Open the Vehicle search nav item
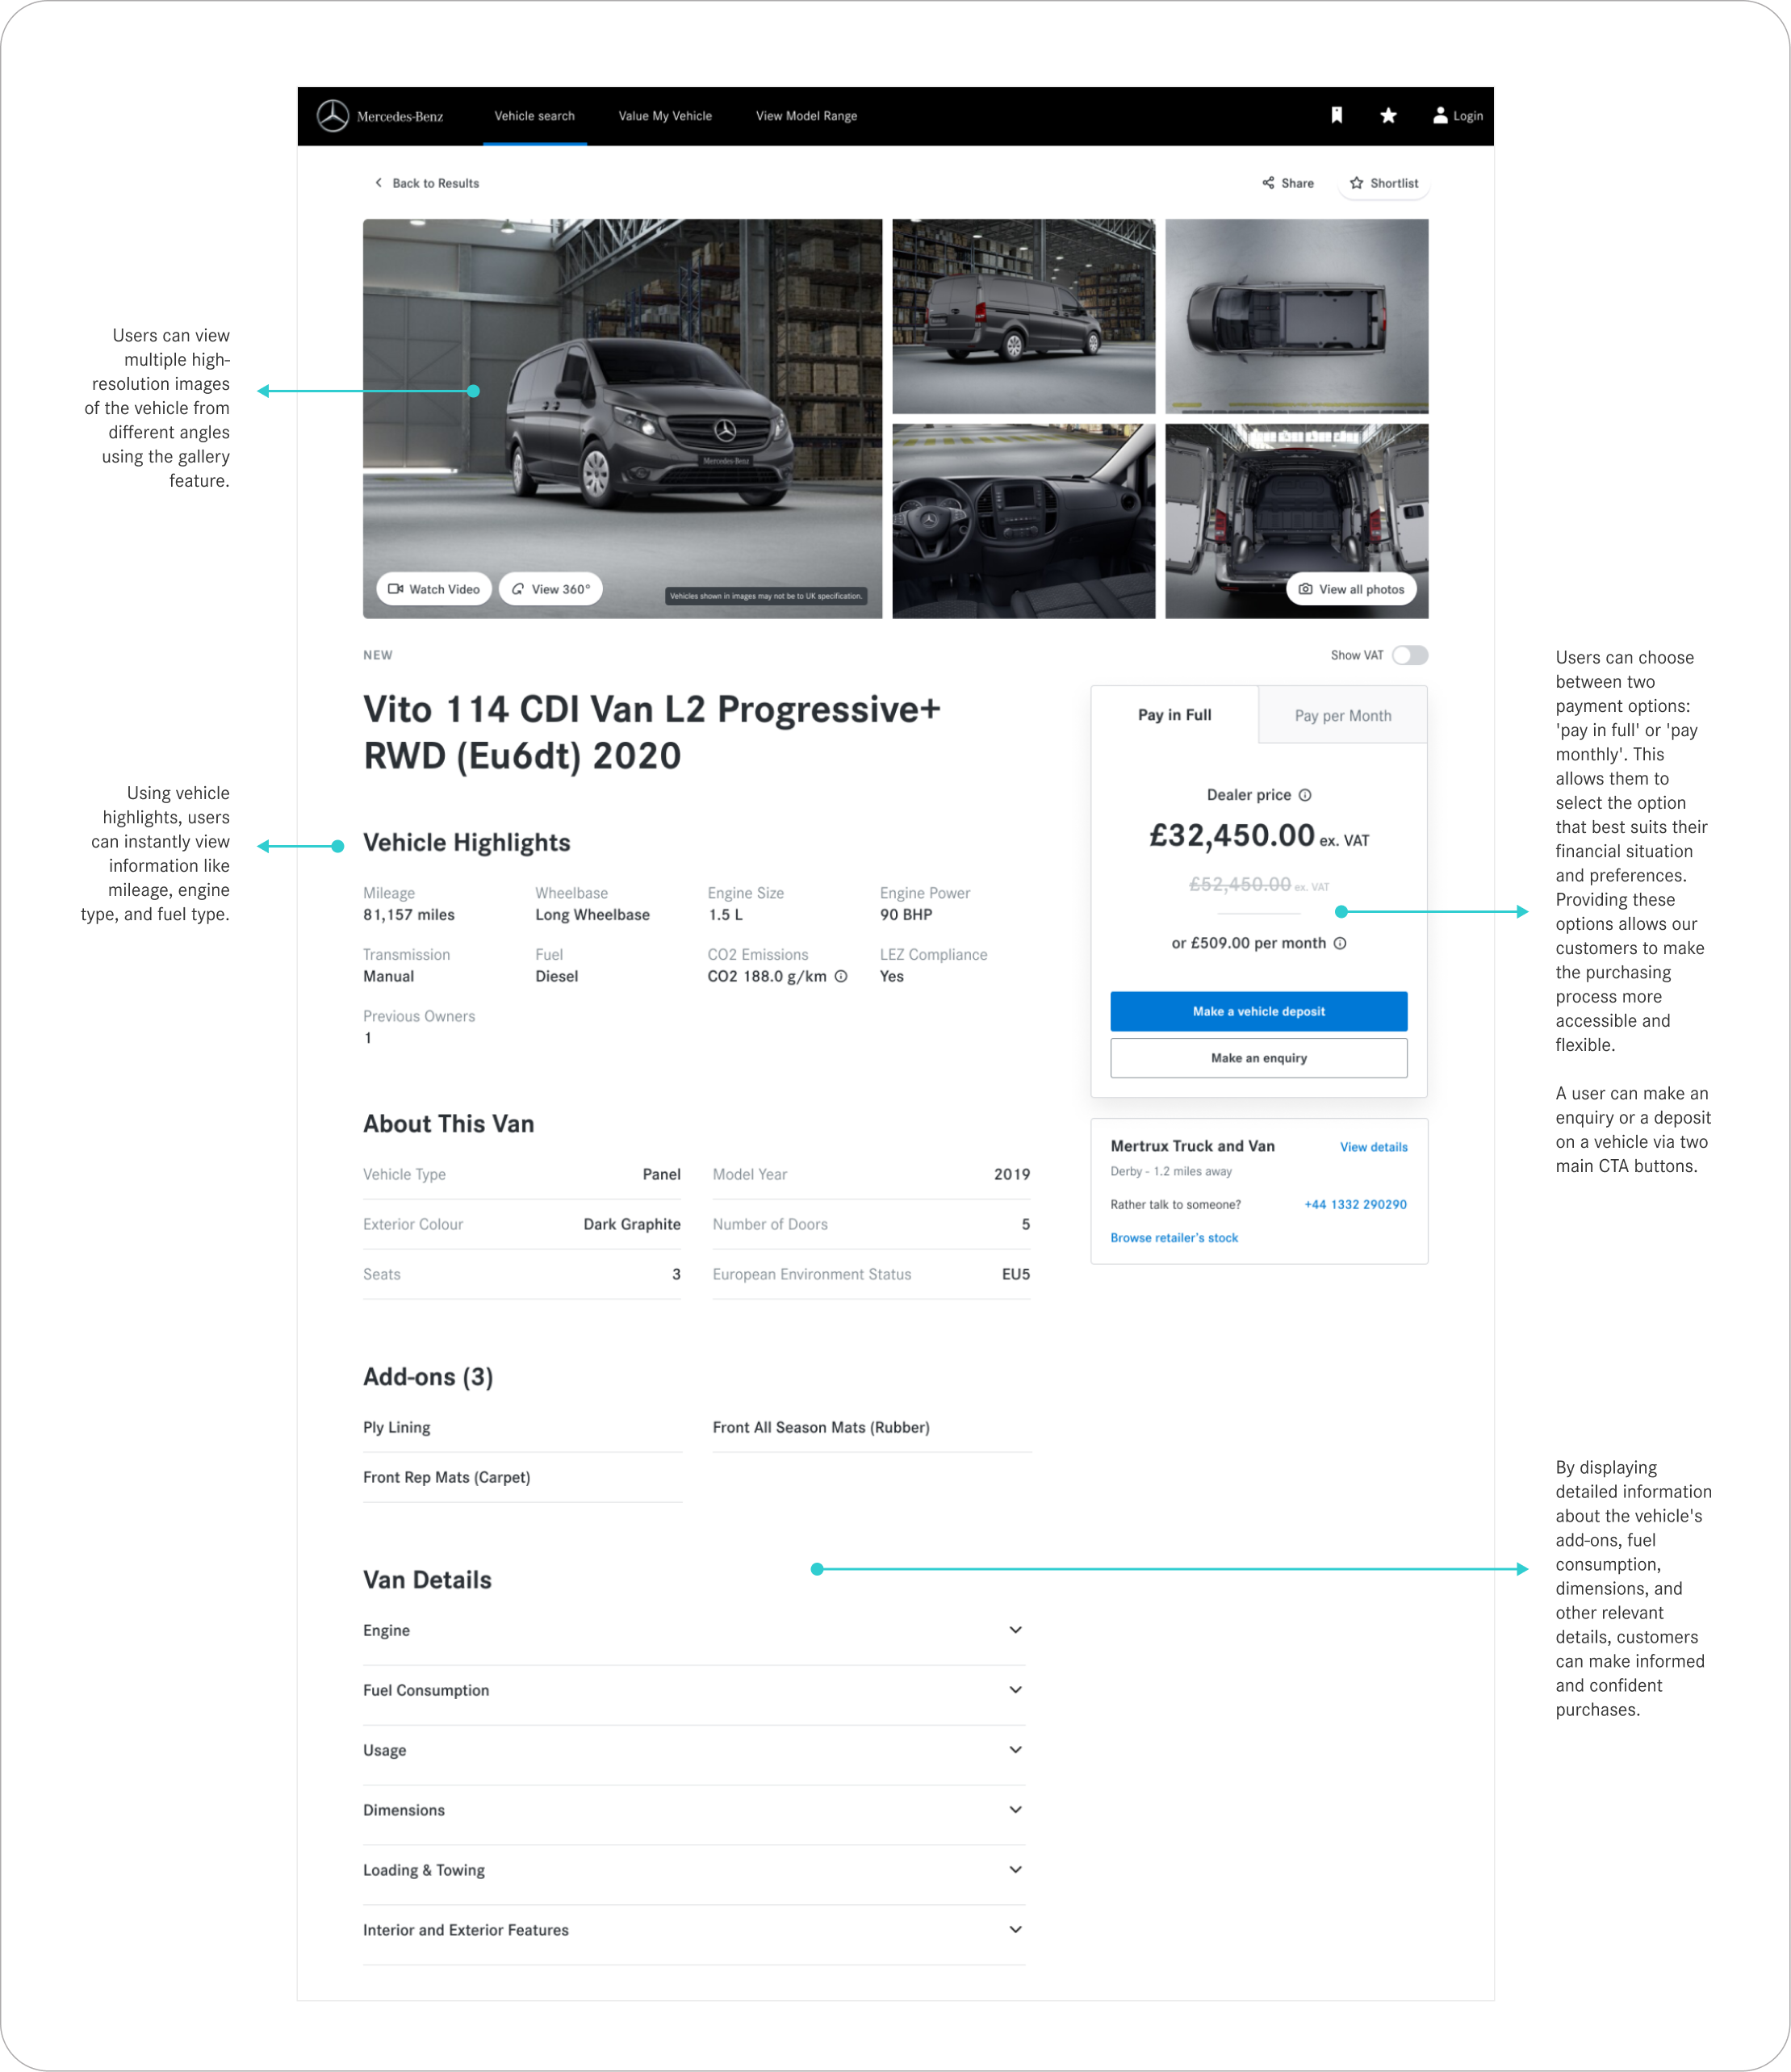Screen dimensions: 1791x2072 [535, 116]
